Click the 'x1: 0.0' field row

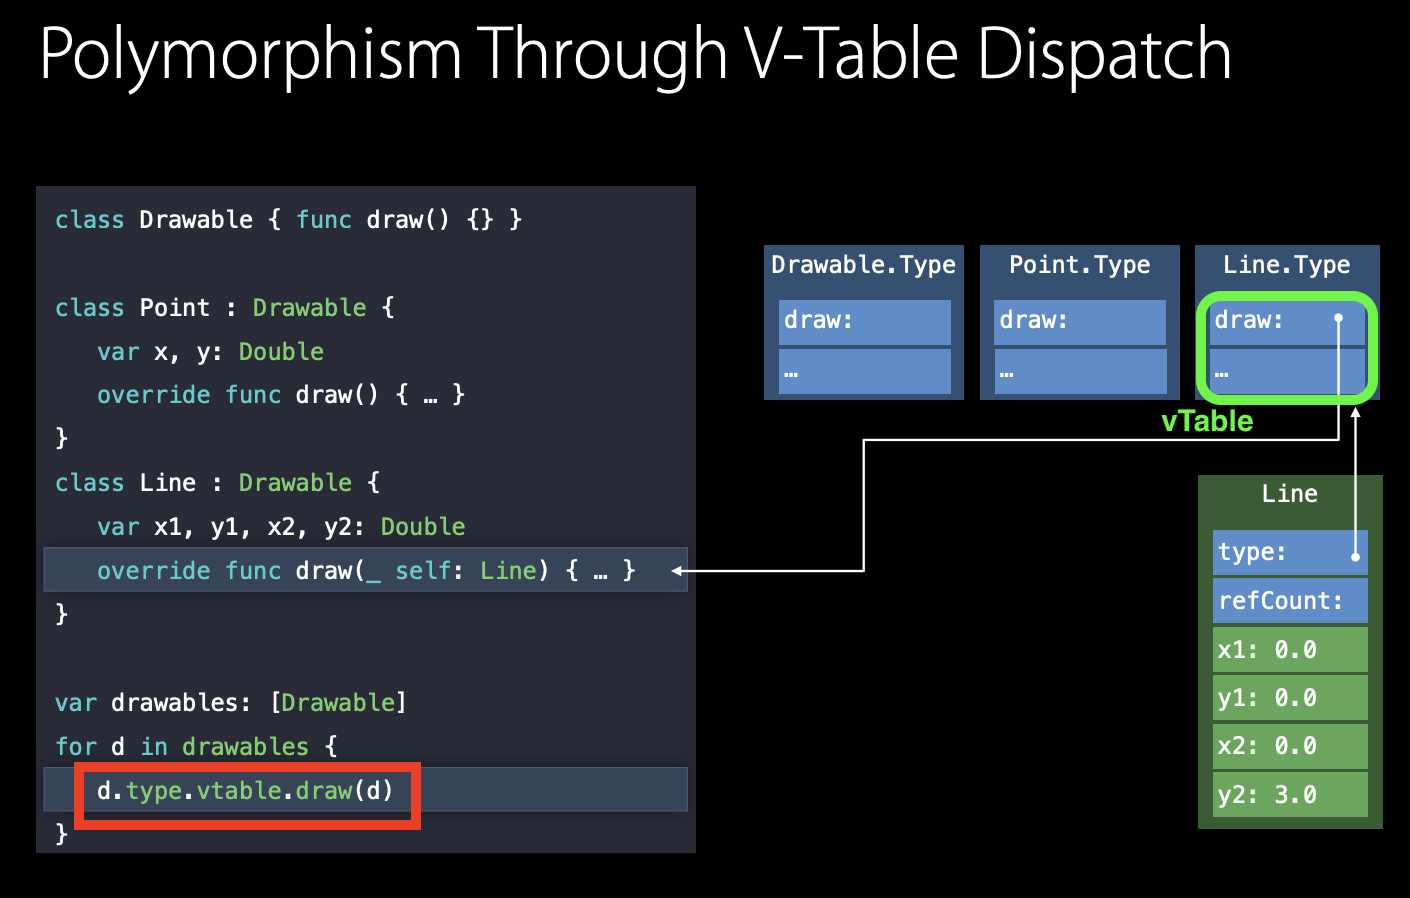coord(1290,650)
